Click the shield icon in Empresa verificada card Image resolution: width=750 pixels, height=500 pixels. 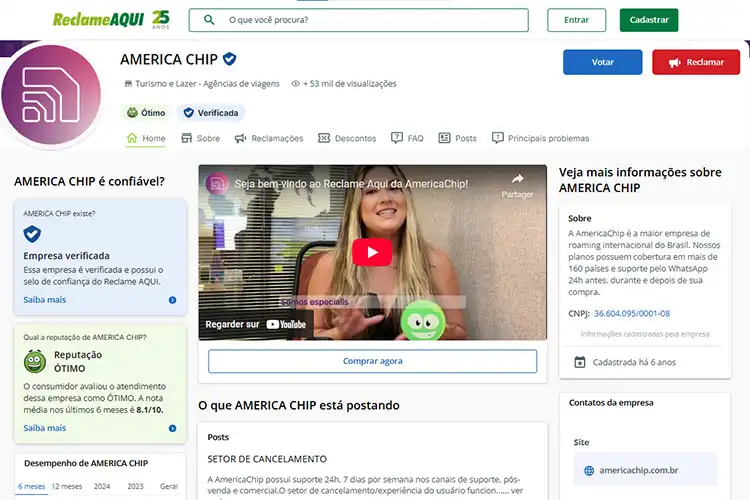click(x=32, y=234)
